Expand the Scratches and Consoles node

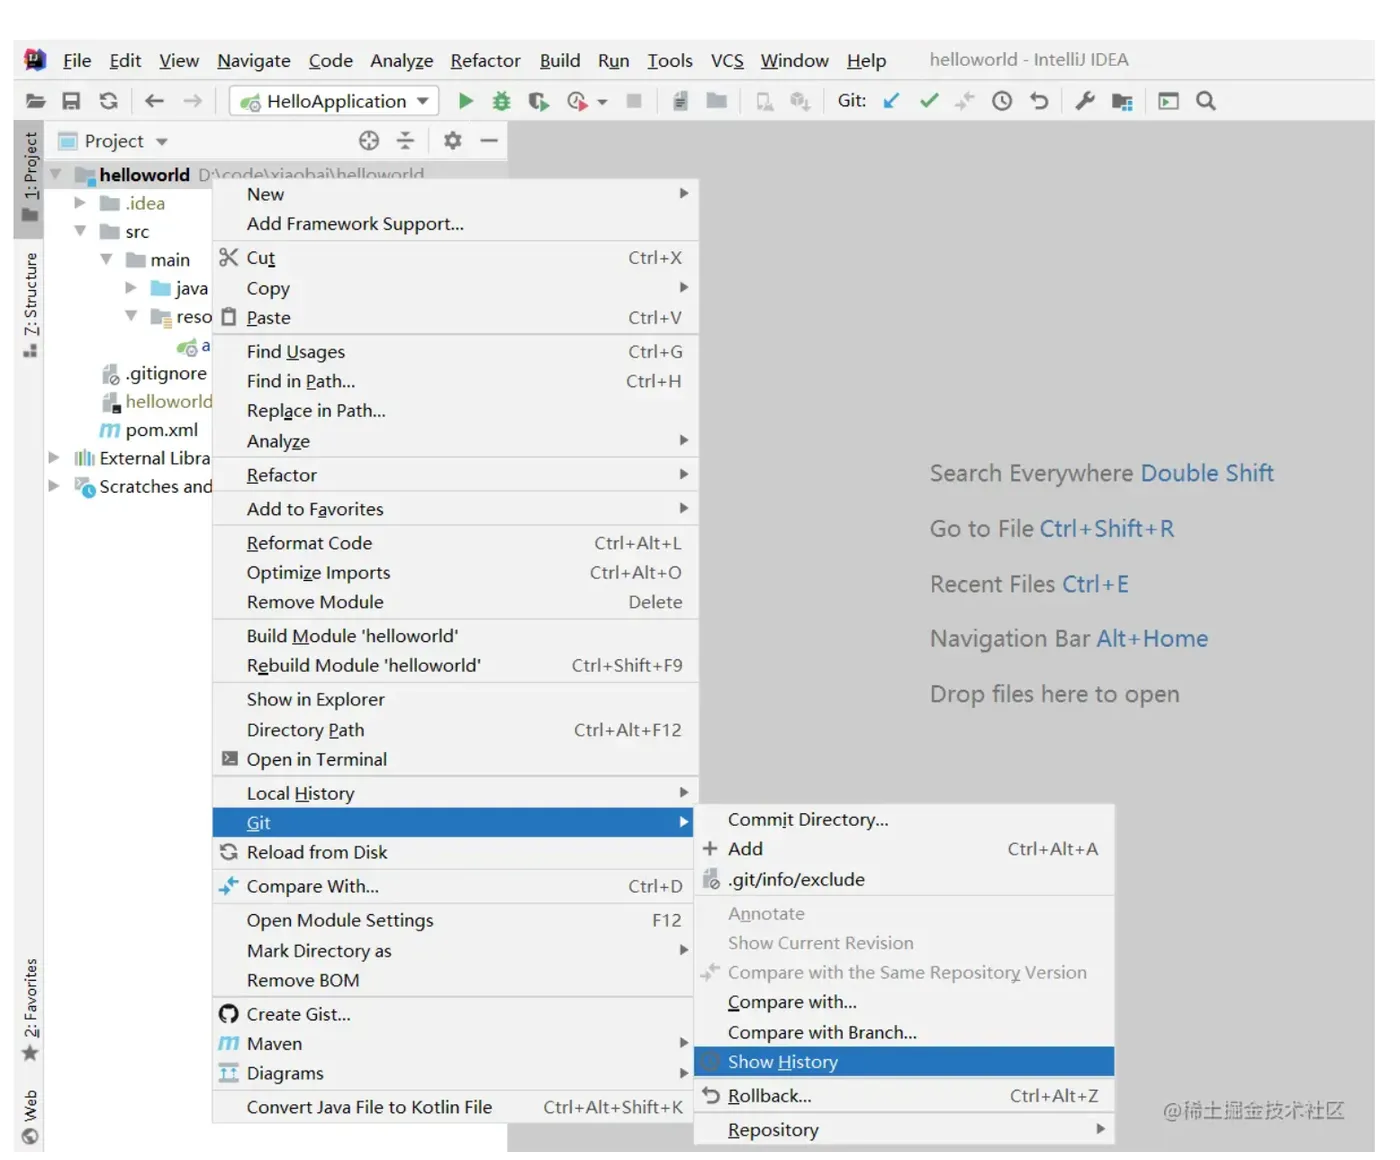click(54, 486)
